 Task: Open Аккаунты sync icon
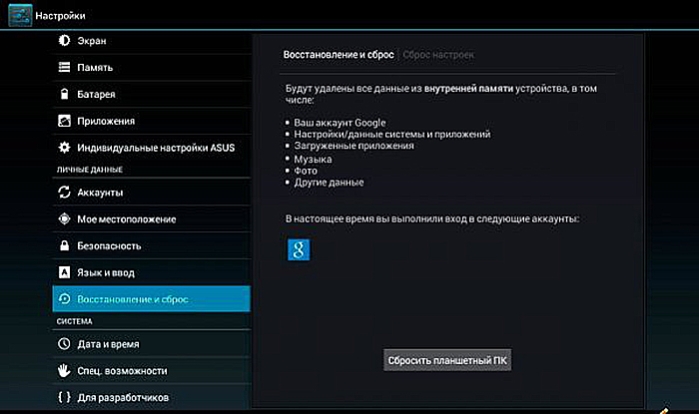pyautogui.click(x=64, y=192)
